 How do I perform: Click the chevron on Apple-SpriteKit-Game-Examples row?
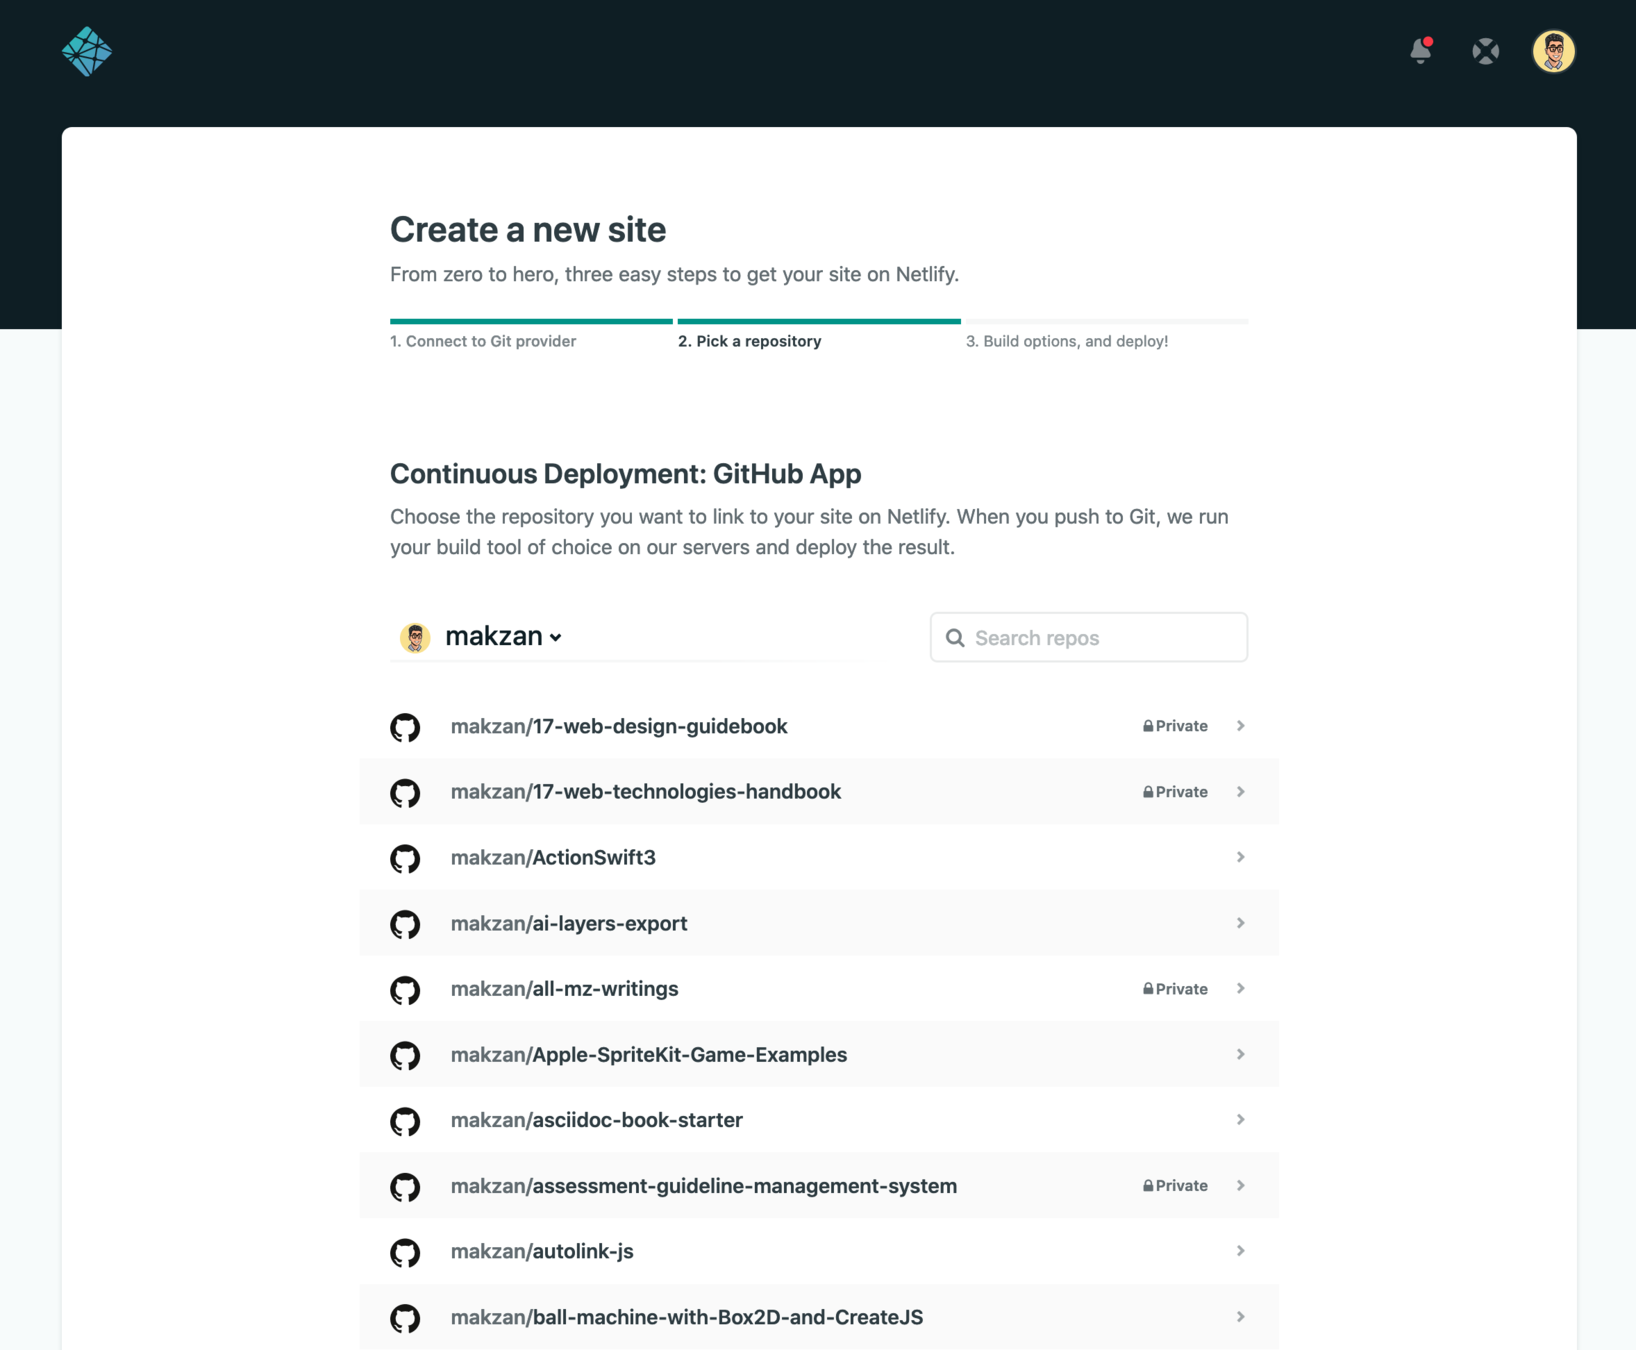1240,1054
